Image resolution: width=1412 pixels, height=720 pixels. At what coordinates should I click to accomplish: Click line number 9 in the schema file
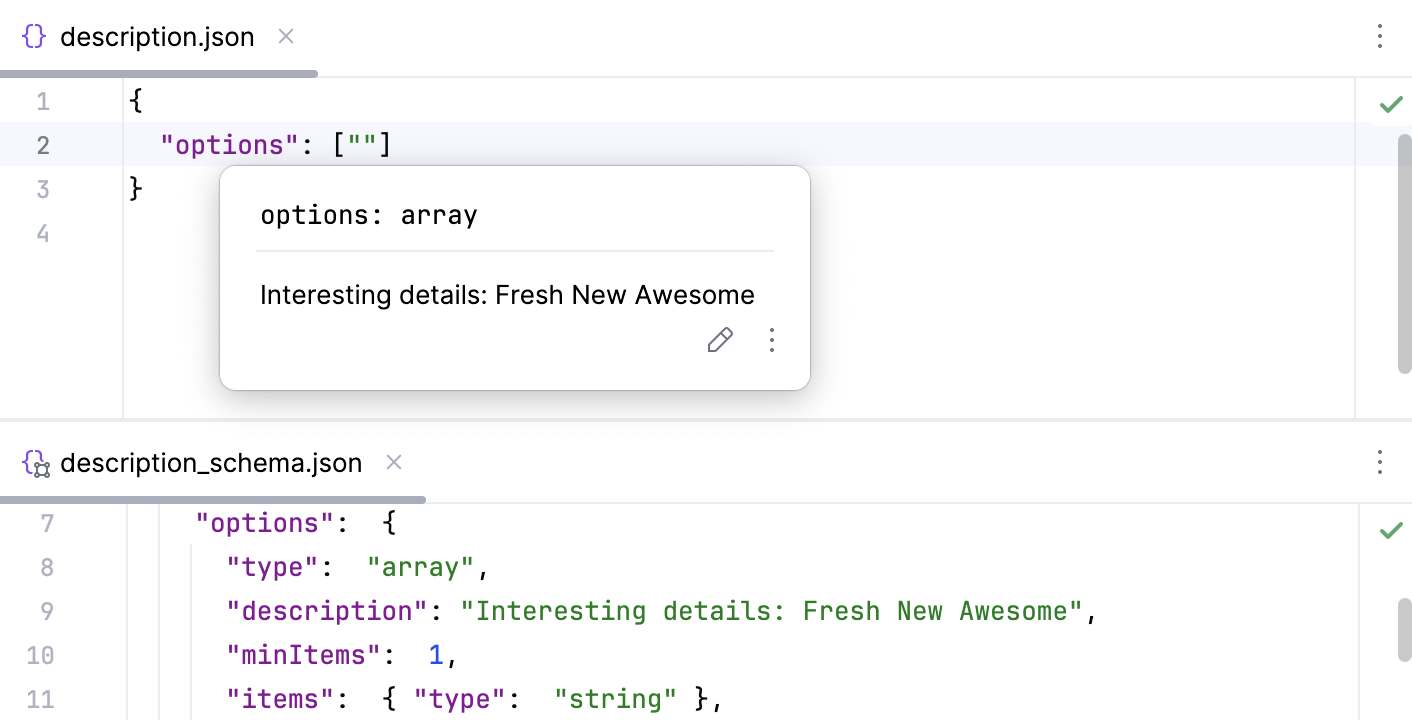(46, 610)
